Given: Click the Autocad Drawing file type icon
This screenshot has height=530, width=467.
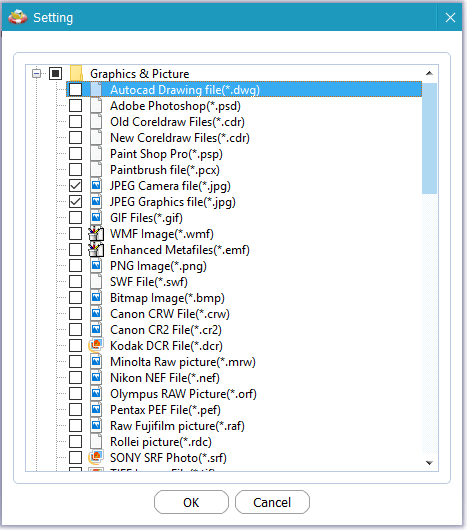Looking at the screenshot, I should (96, 90).
